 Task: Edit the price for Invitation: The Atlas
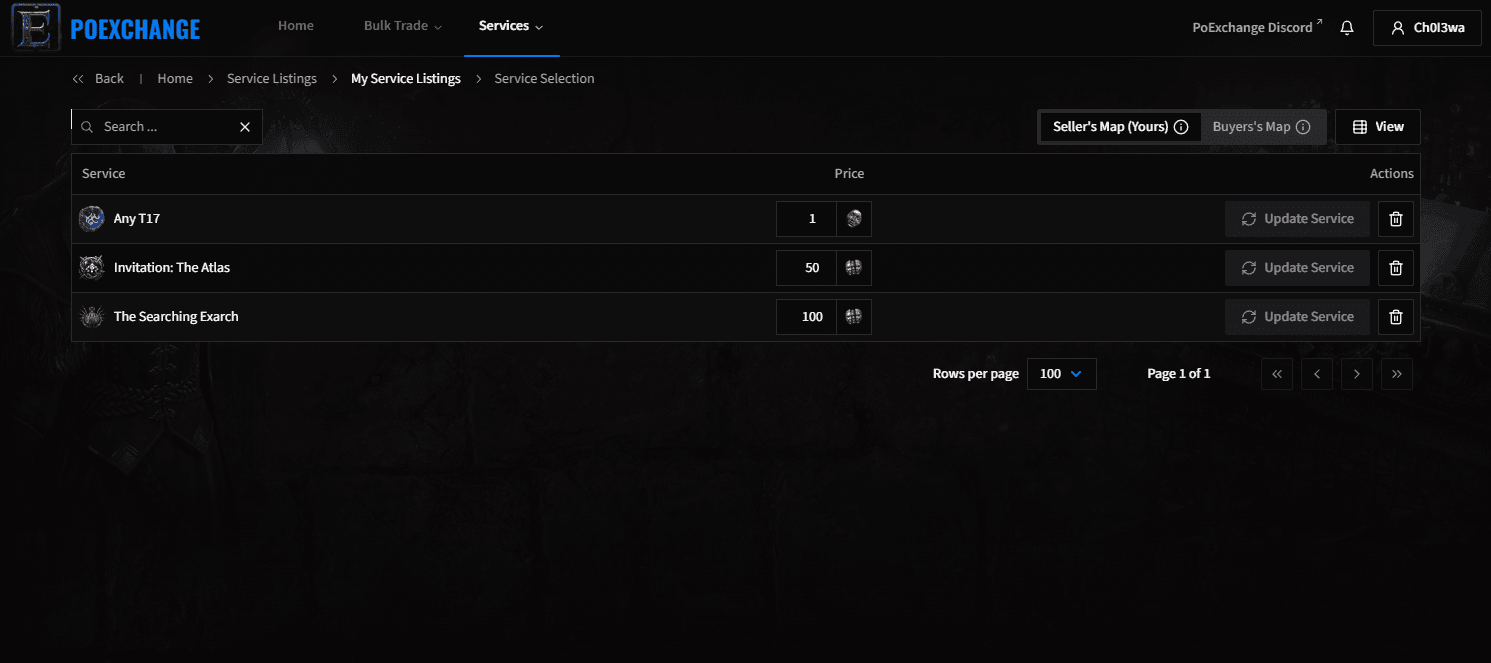pyautogui.click(x=806, y=268)
